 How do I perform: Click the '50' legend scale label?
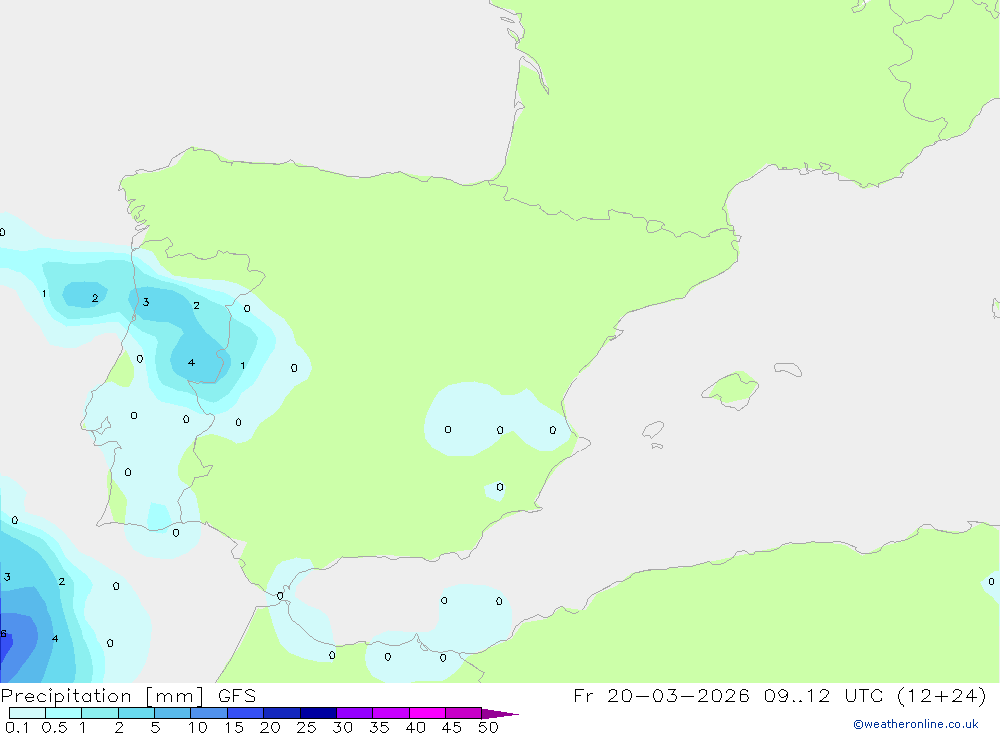[489, 727]
